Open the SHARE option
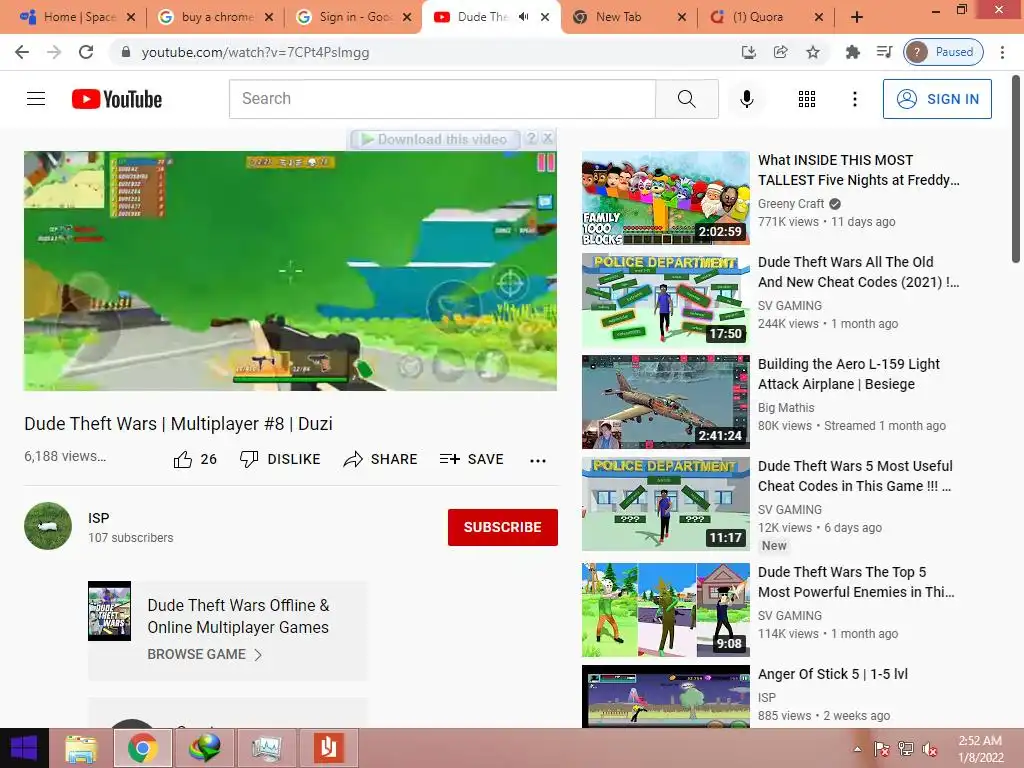 [380, 459]
